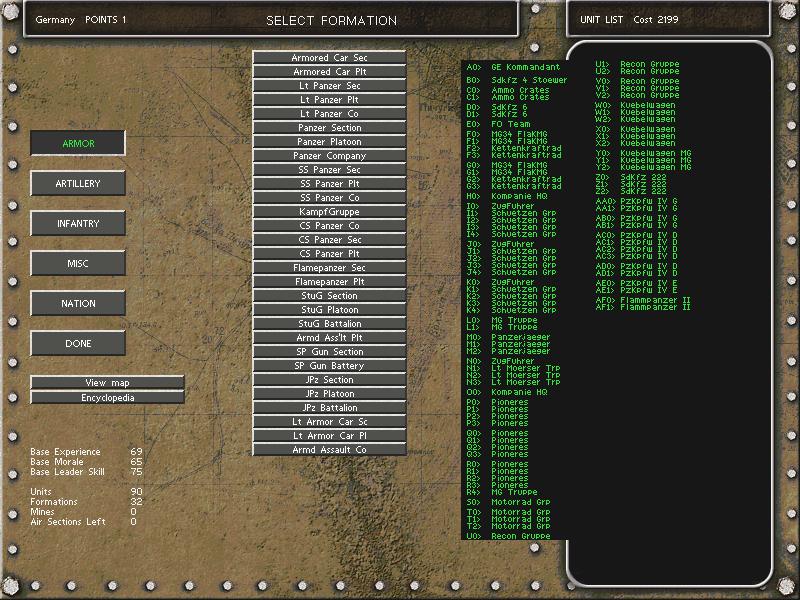Select the ARMOR category button
The image size is (800, 600).
(x=78, y=143)
